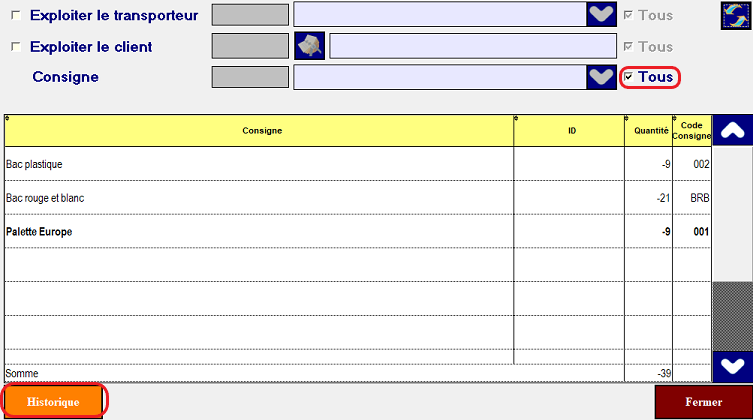The image size is (753, 420).
Task: Select the Palette Europe row
Action: pos(260,232)
